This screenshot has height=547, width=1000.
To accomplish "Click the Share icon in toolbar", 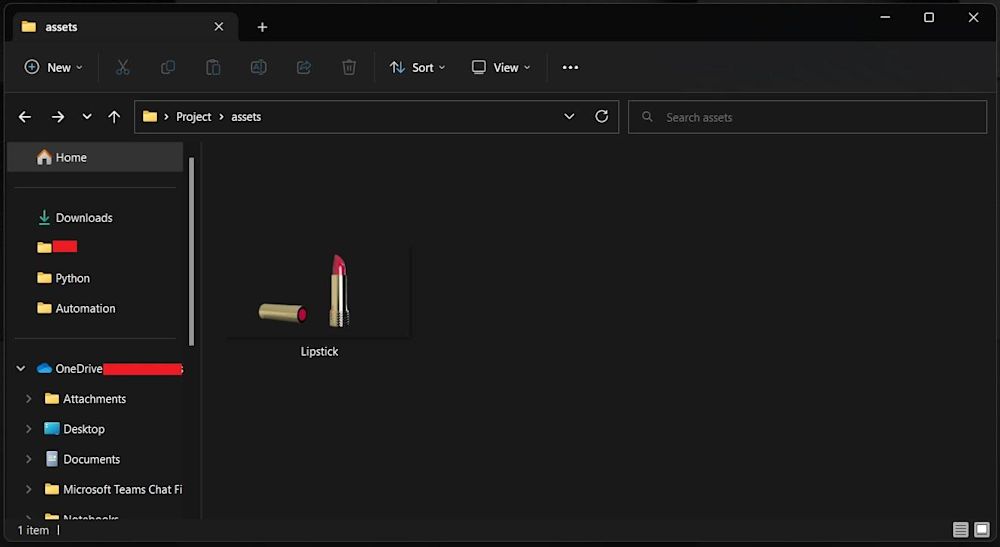I will [304, 67].
